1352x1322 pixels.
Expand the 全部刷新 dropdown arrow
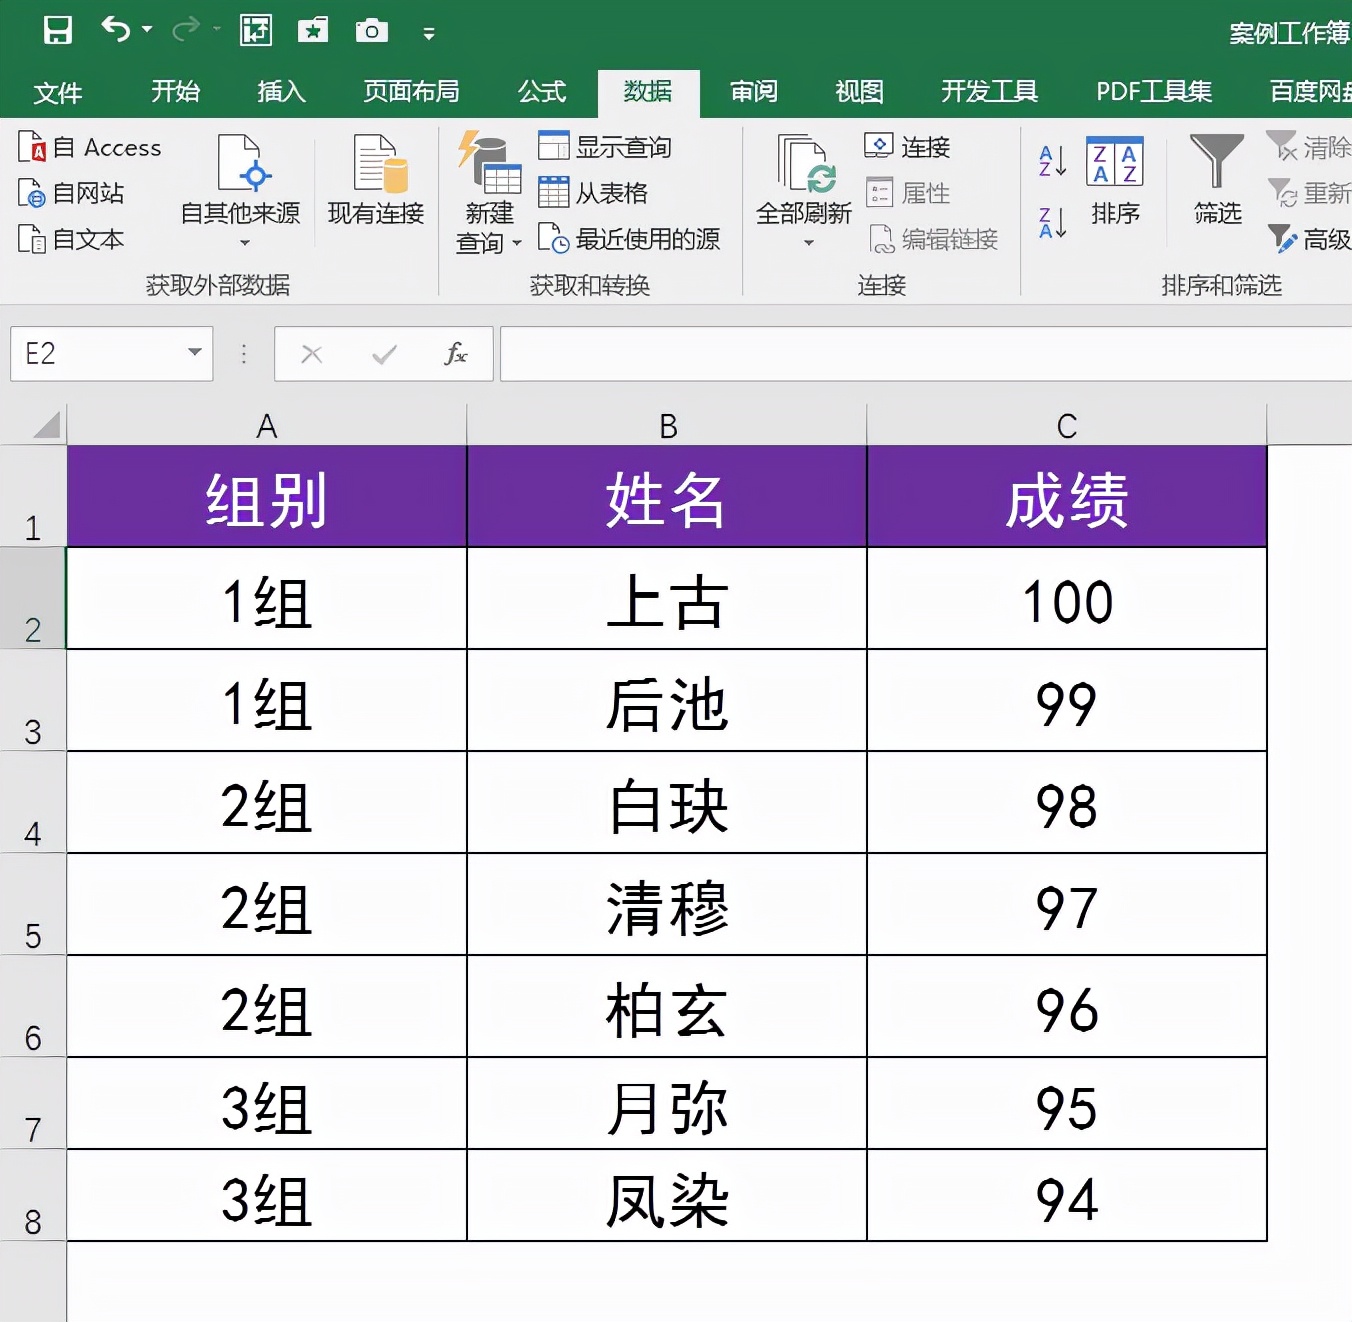[809, 243]
